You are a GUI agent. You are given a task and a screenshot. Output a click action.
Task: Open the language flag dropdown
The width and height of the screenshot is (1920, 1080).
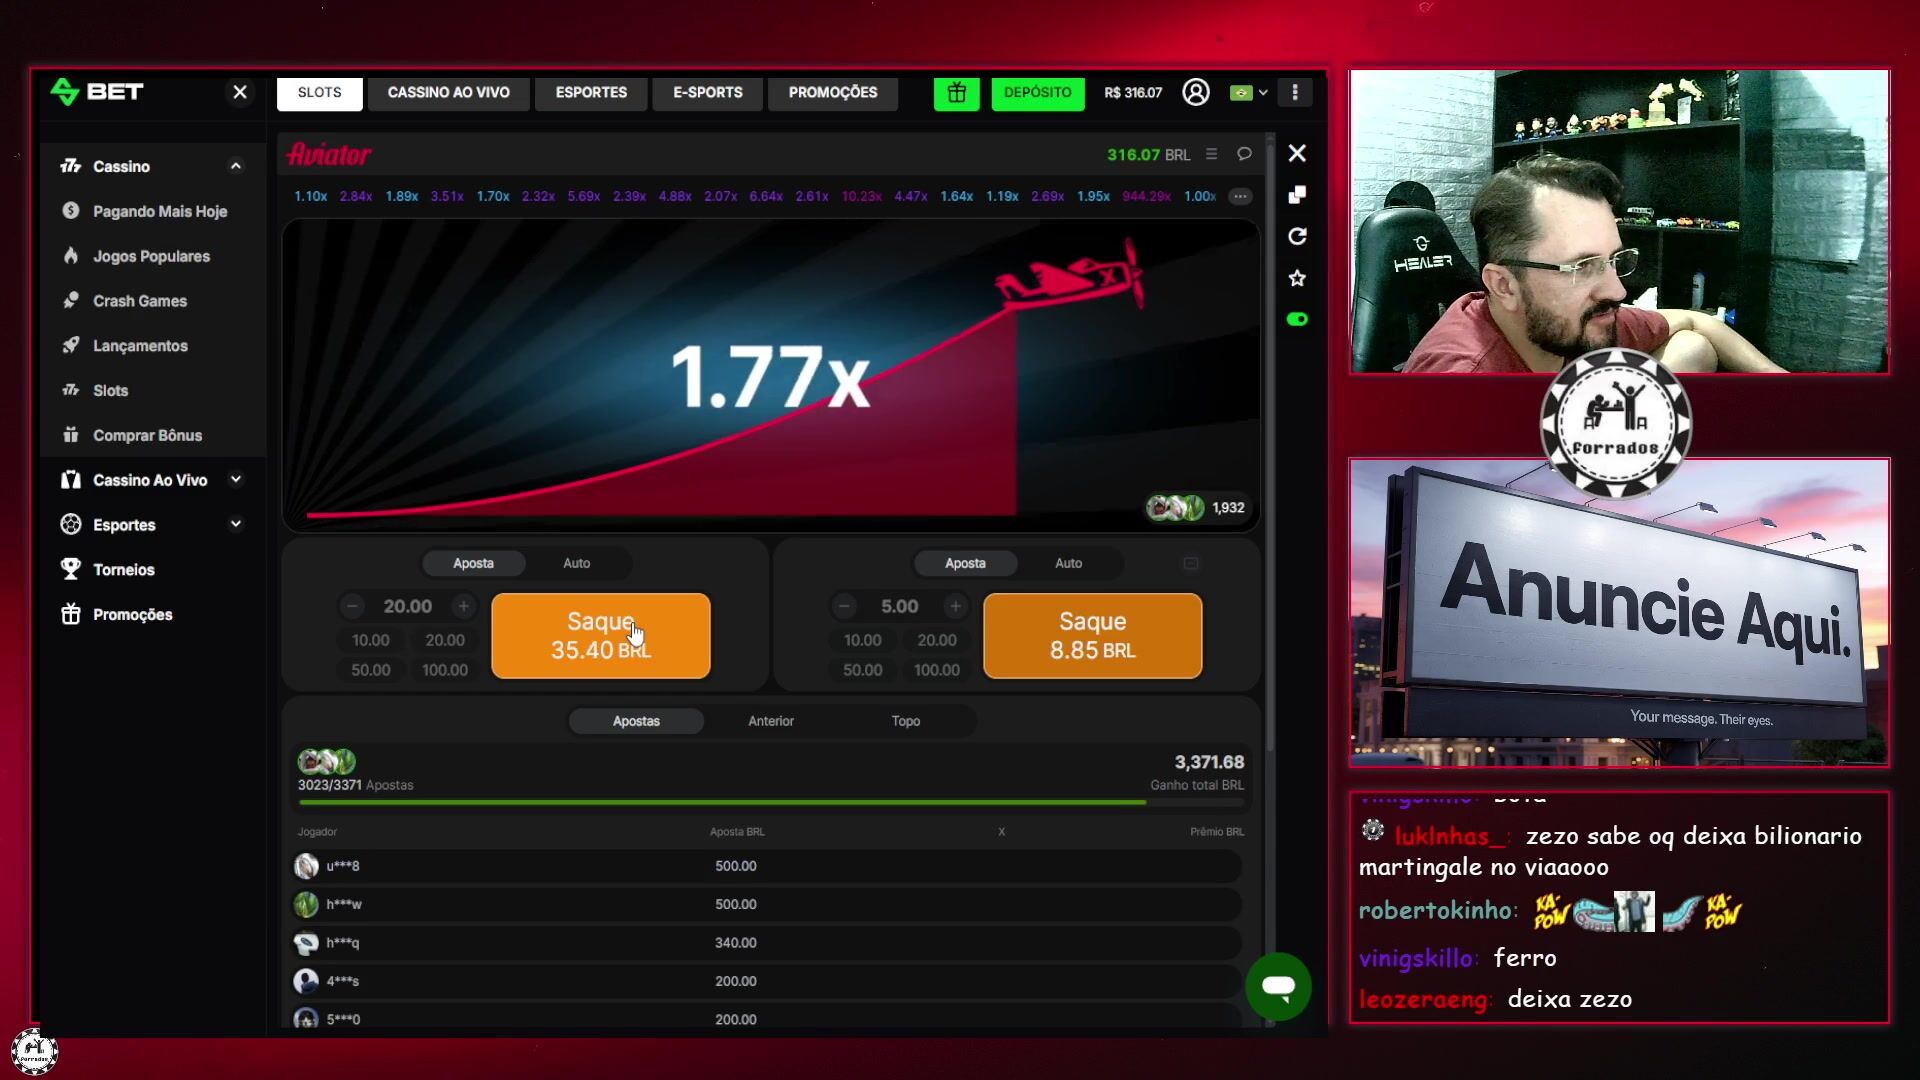coord(1249,93)
